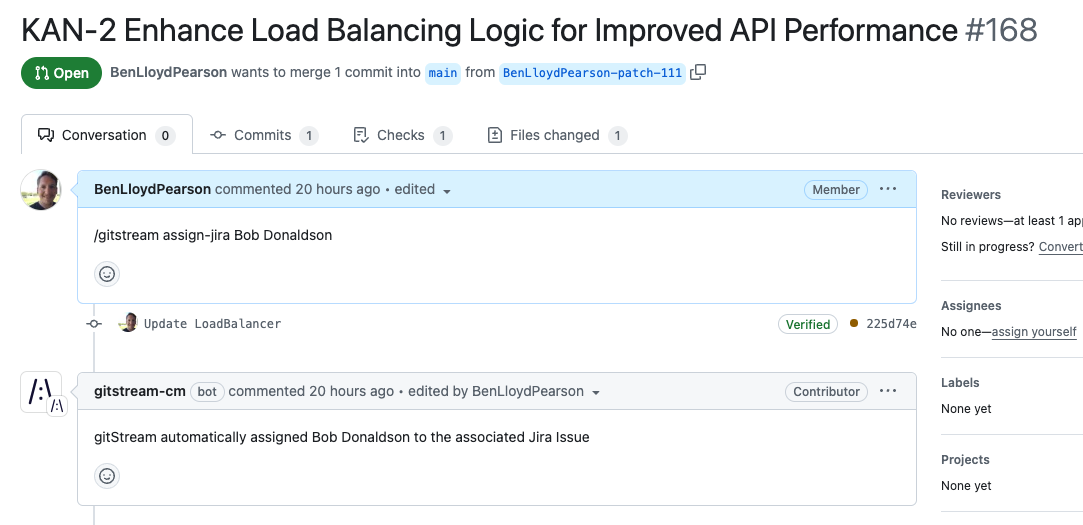
Task: Expand edit history dropdown on BenLloydPearson comment
Action: (x=423, y=190)
